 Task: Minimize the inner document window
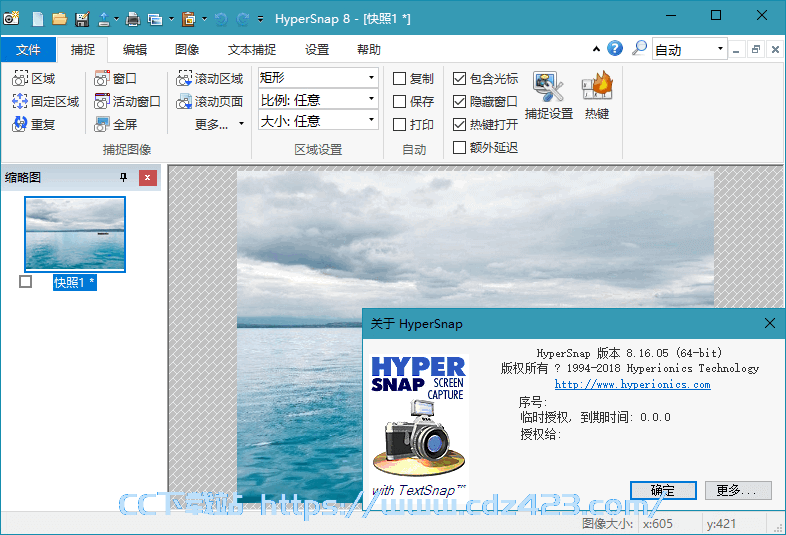point(736,49)
